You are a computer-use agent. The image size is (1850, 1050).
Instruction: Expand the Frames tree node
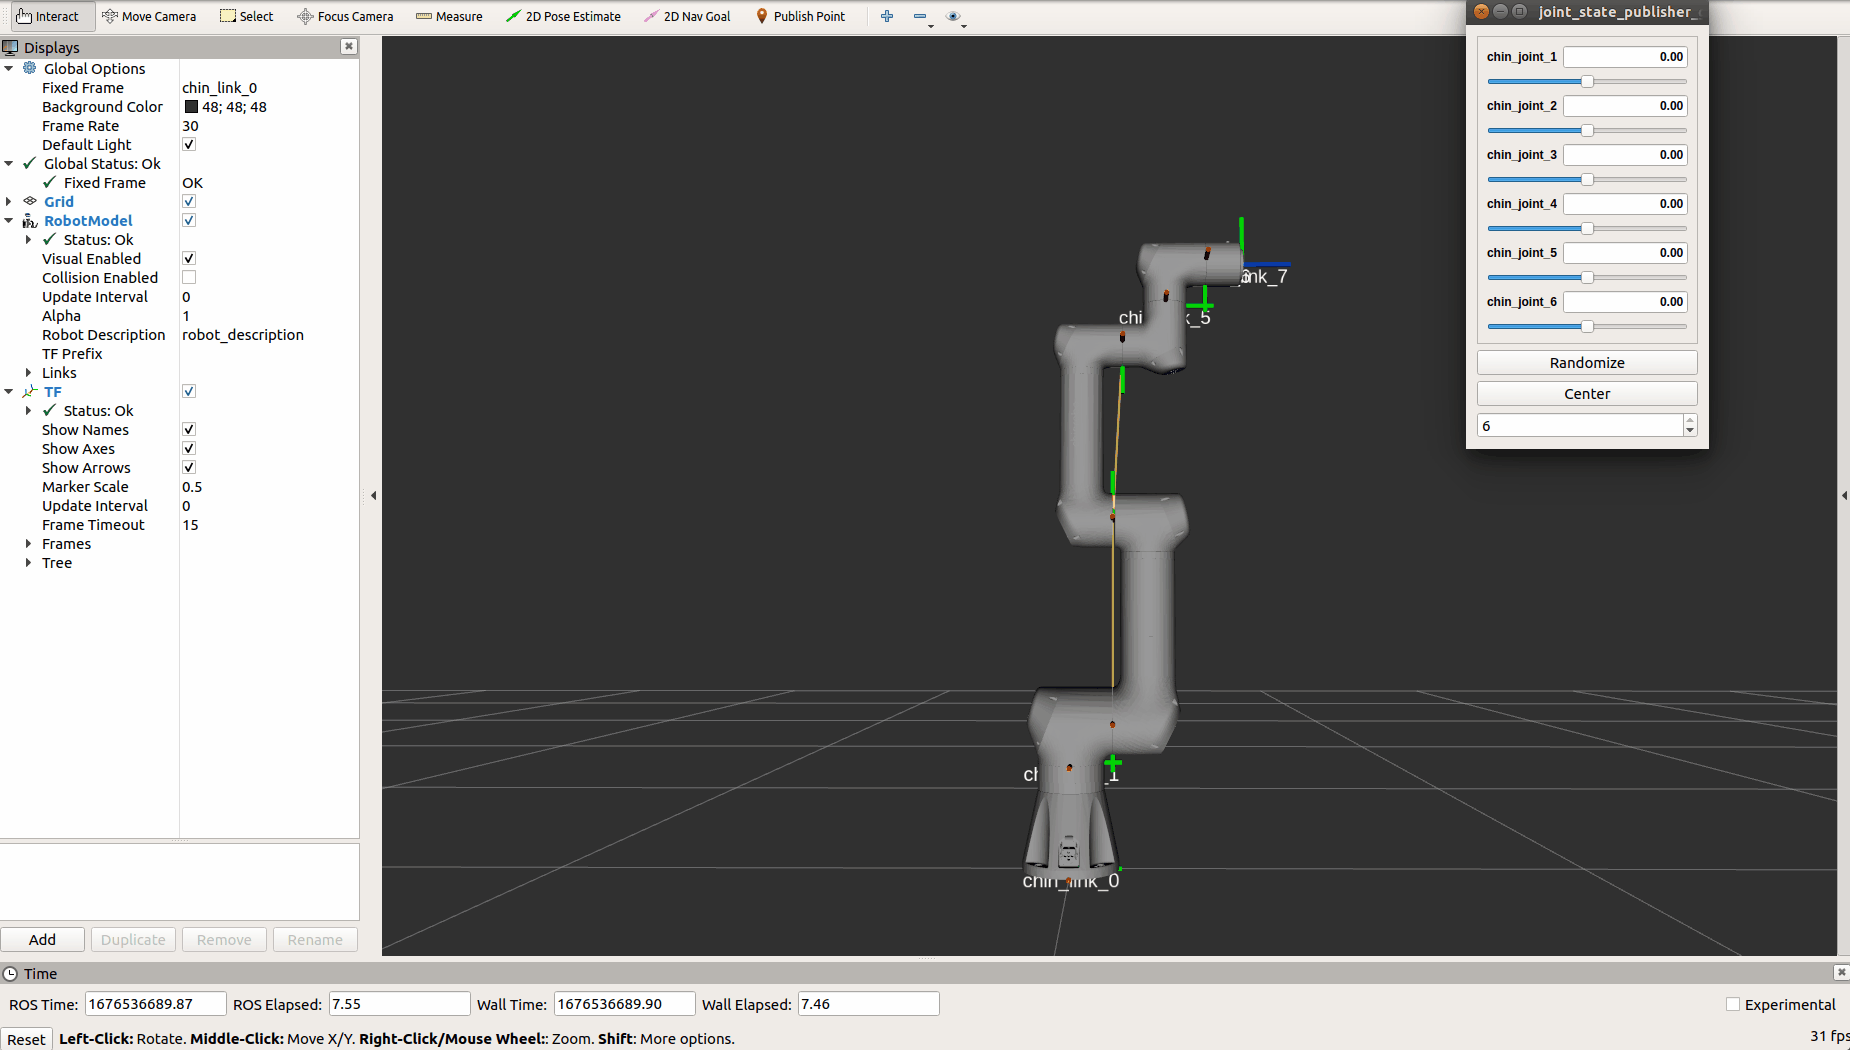click(x=28, y=543)
